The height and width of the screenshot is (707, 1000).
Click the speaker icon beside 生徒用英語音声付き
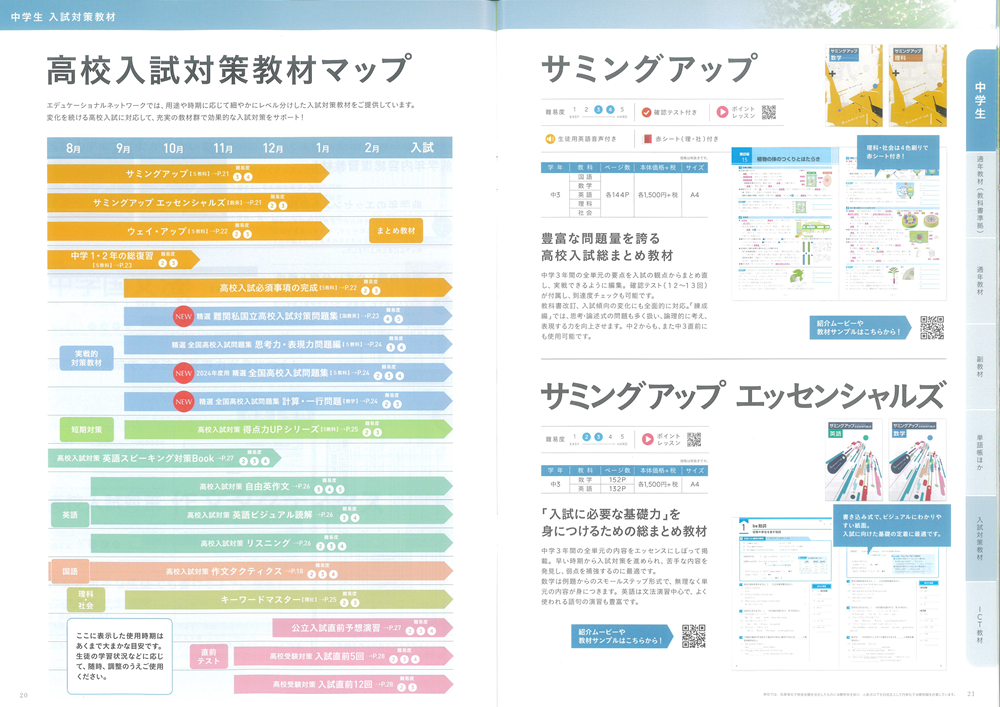point(550,138)
